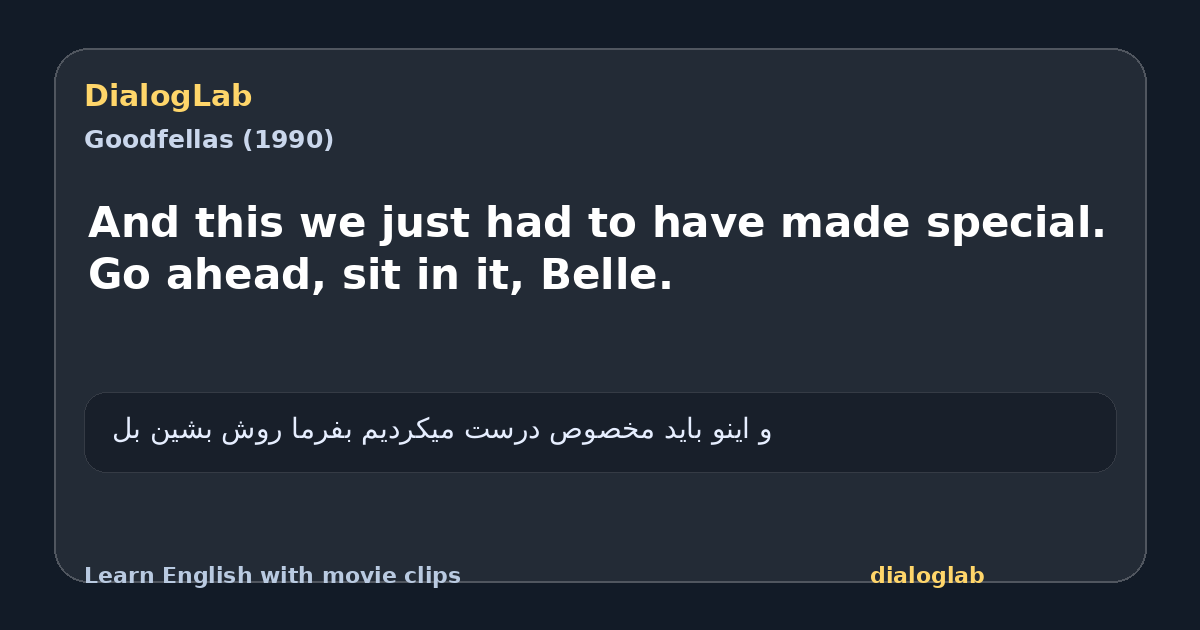The image size is (1200, 630).
Task: Click the 'Learn English with movie clips' tagline
Action: pyautogui.click(x=272, y=576)
